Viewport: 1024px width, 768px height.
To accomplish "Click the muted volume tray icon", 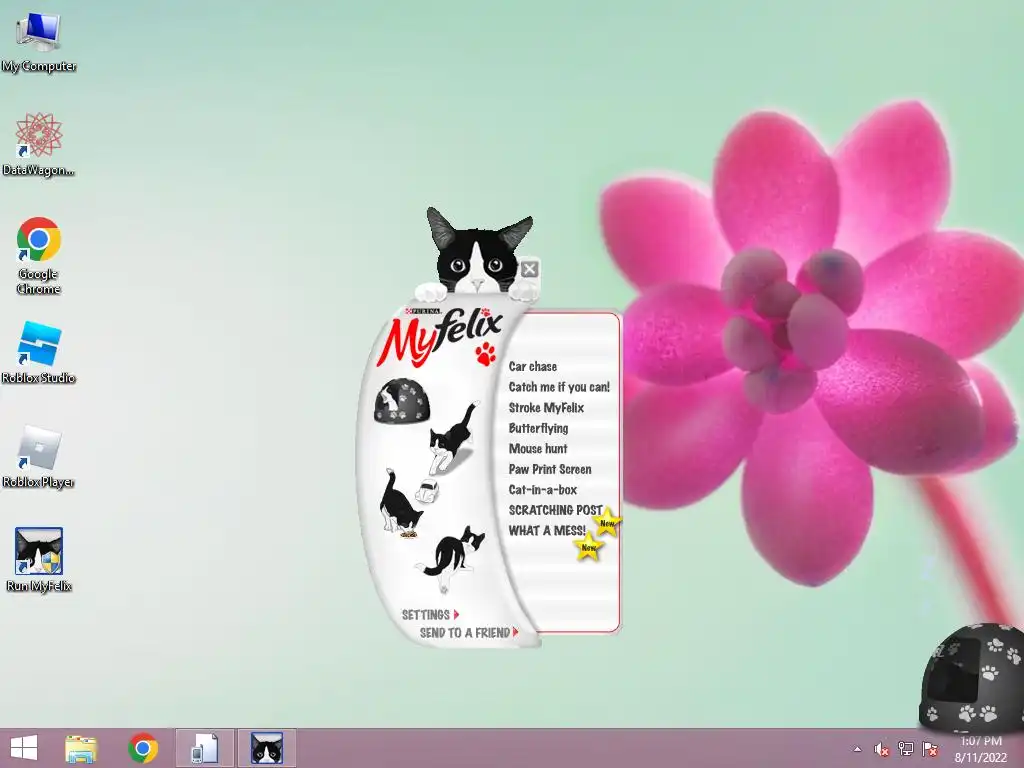I will tap(882, 749).
